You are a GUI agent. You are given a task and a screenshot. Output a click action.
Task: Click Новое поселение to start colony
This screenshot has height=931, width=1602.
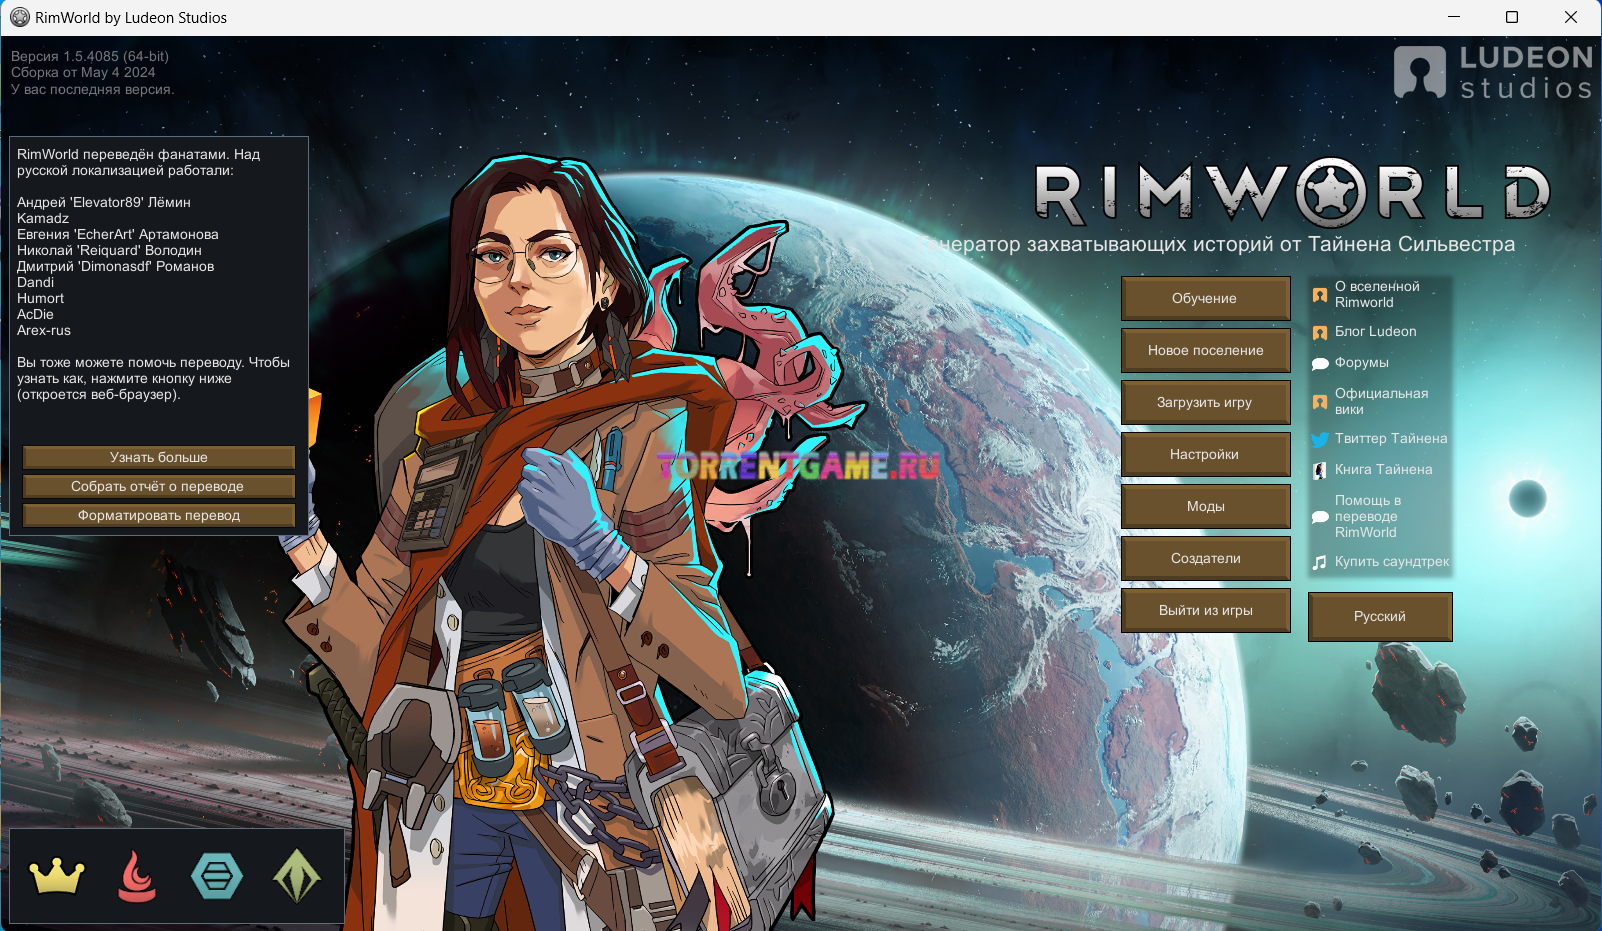coord(1205,351)
